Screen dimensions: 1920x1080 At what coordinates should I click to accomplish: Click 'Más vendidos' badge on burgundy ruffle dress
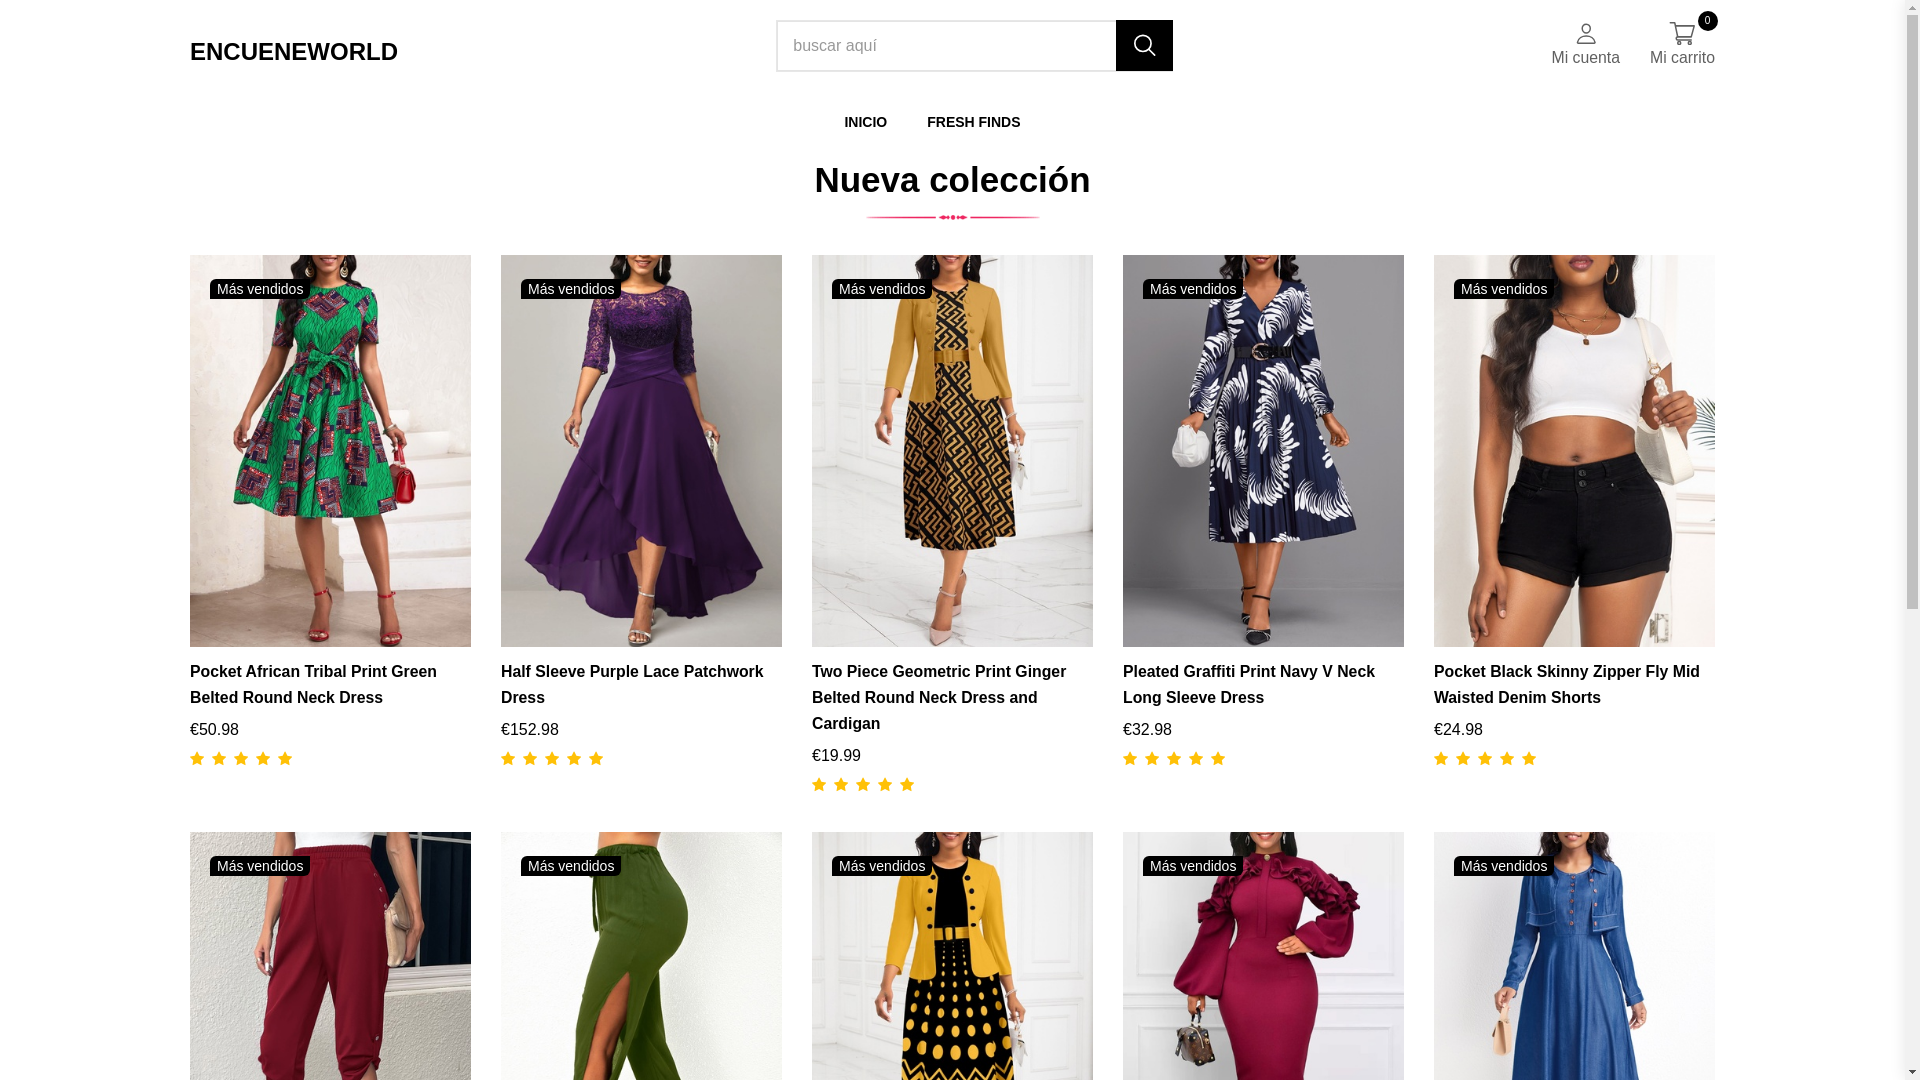(x=1193, y=866)
